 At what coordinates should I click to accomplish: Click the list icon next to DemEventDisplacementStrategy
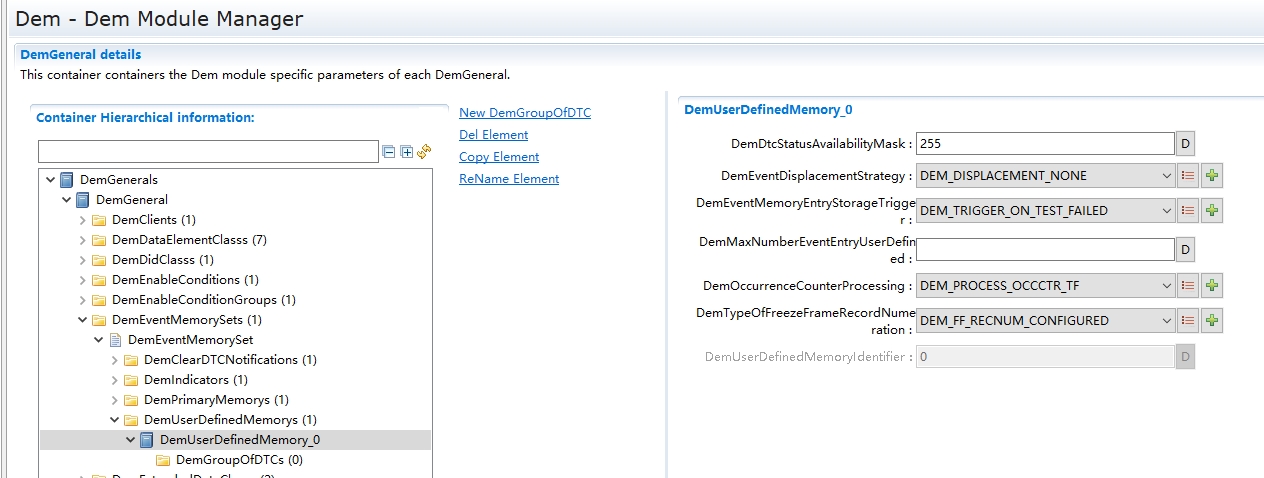1188,176
